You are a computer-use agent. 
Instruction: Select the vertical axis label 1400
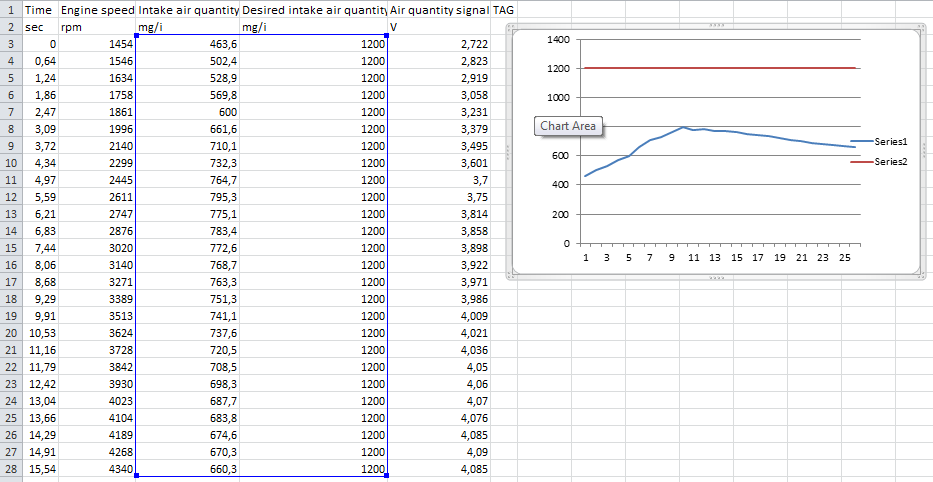[559, 40]
